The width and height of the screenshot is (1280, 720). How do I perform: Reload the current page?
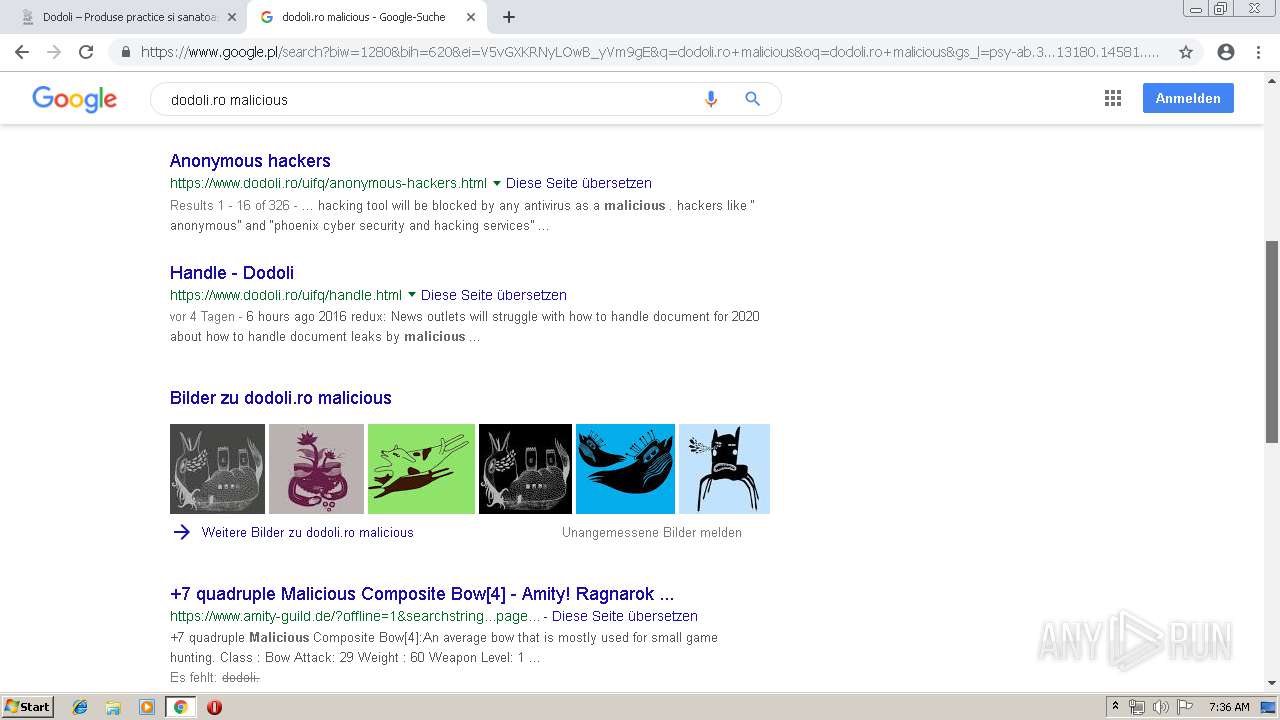86,52
